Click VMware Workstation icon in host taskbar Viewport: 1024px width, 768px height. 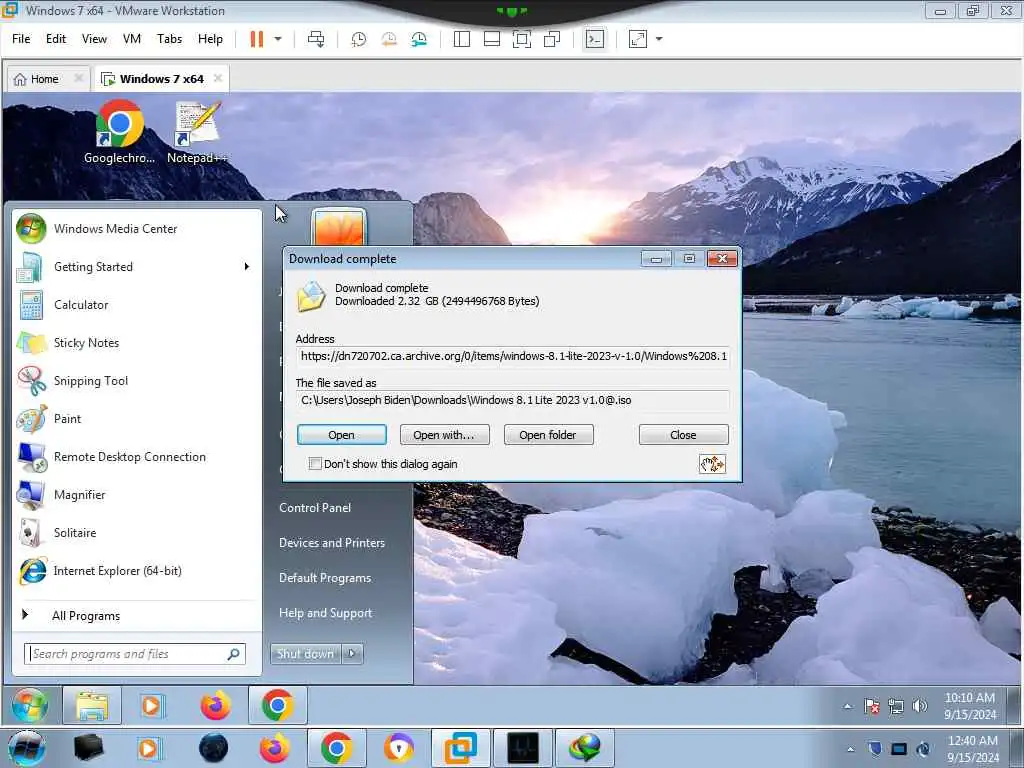coord(460,748)
